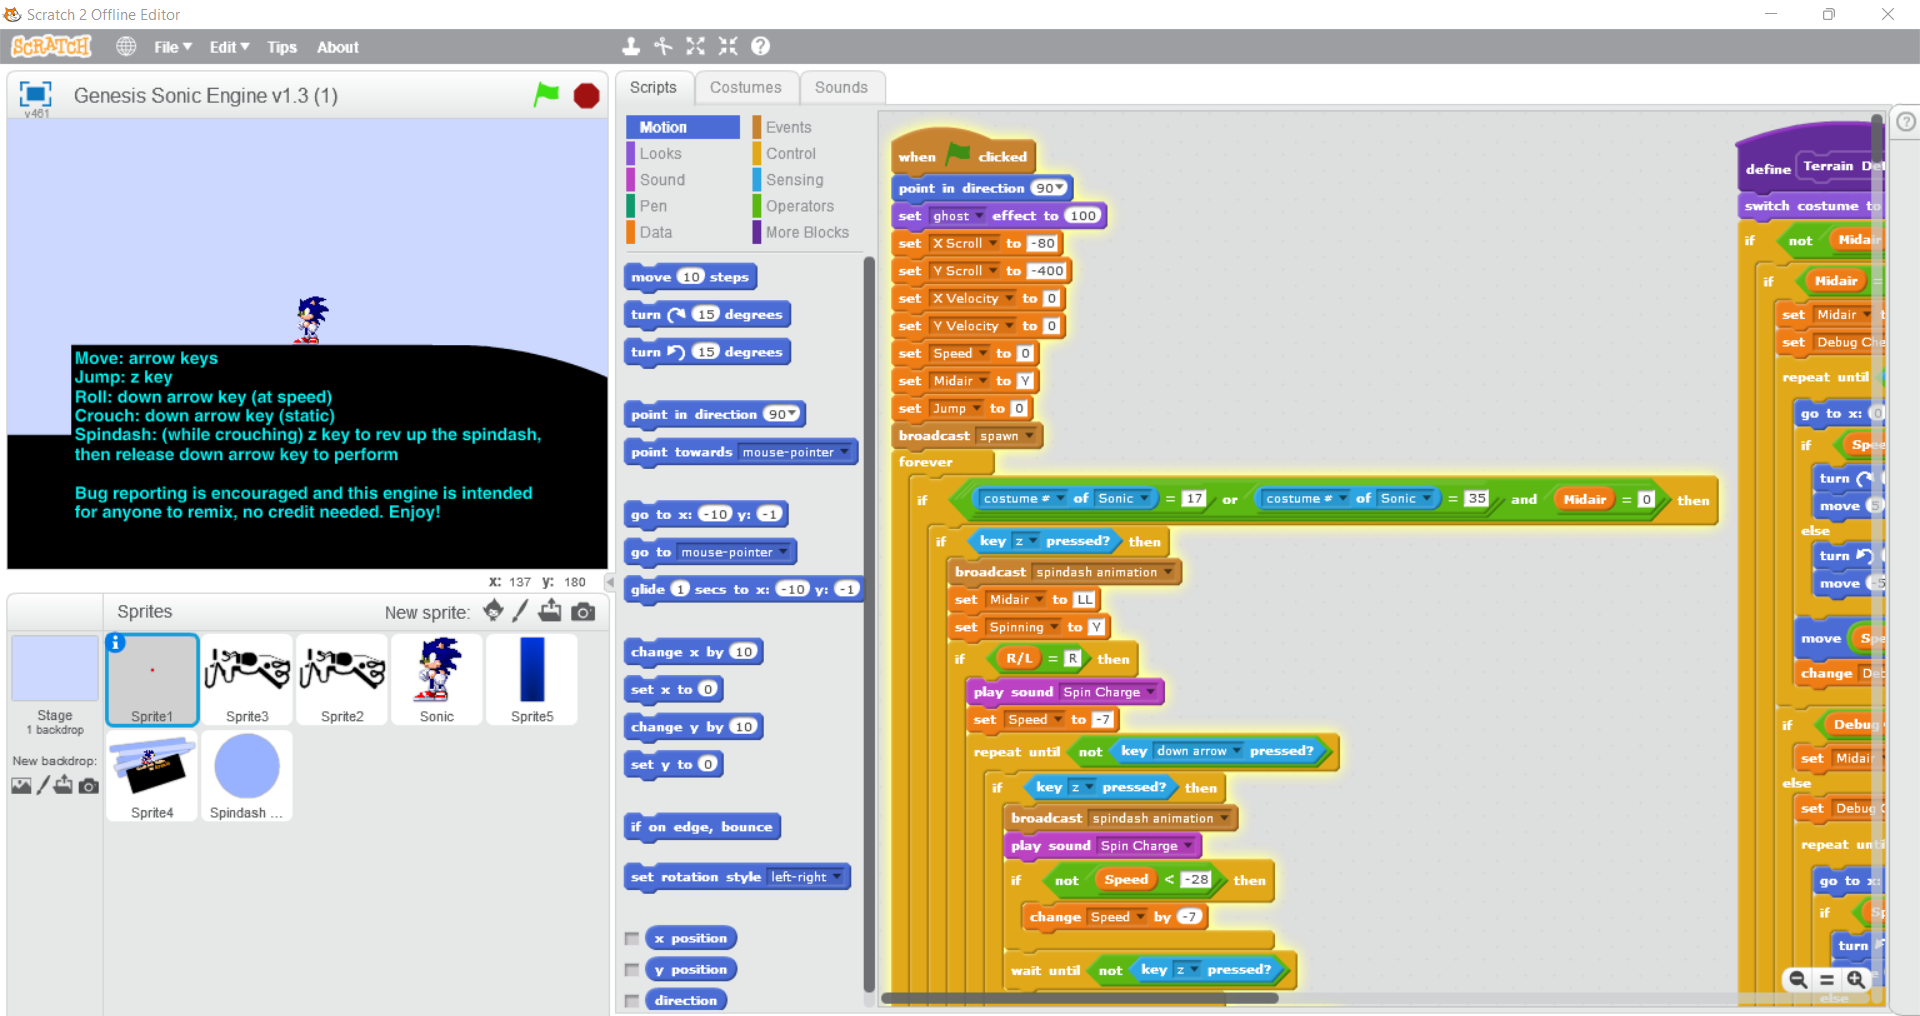Image resolution: width=1920 pixels, height=1016 pixels.
Task: Click the Scratch logo
Action: pos(51,46)
